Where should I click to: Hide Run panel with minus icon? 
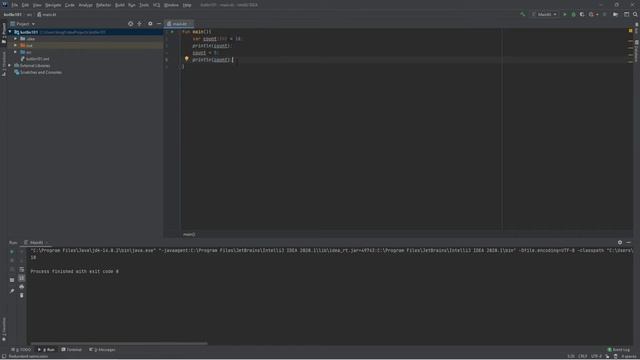tap(629, 242)
